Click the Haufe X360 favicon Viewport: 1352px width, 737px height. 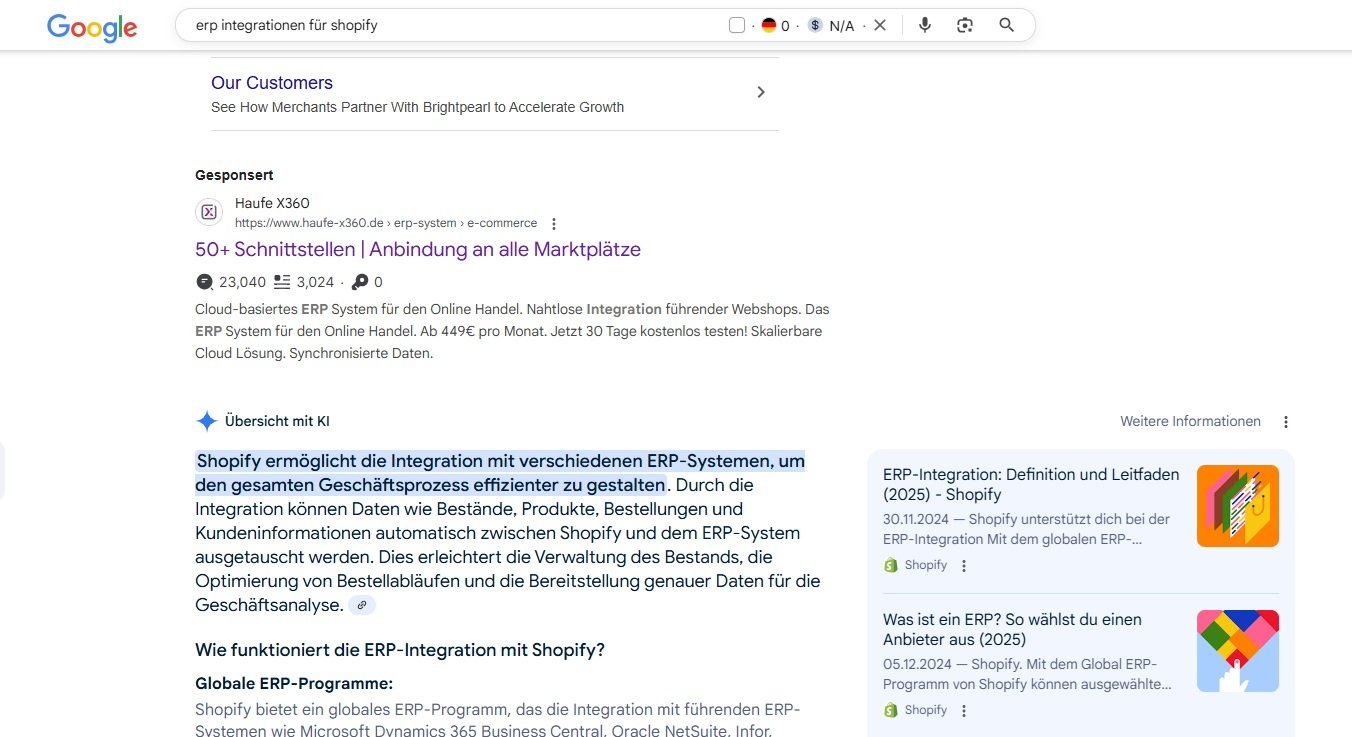tap(209, 212)
